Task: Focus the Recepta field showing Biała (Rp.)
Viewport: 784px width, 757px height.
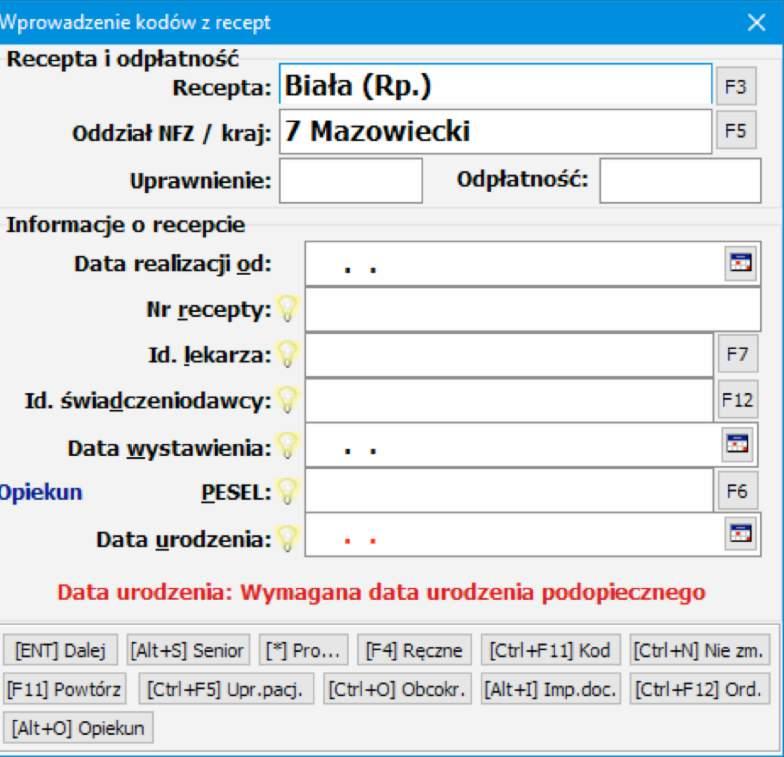Action: point(496,84)
